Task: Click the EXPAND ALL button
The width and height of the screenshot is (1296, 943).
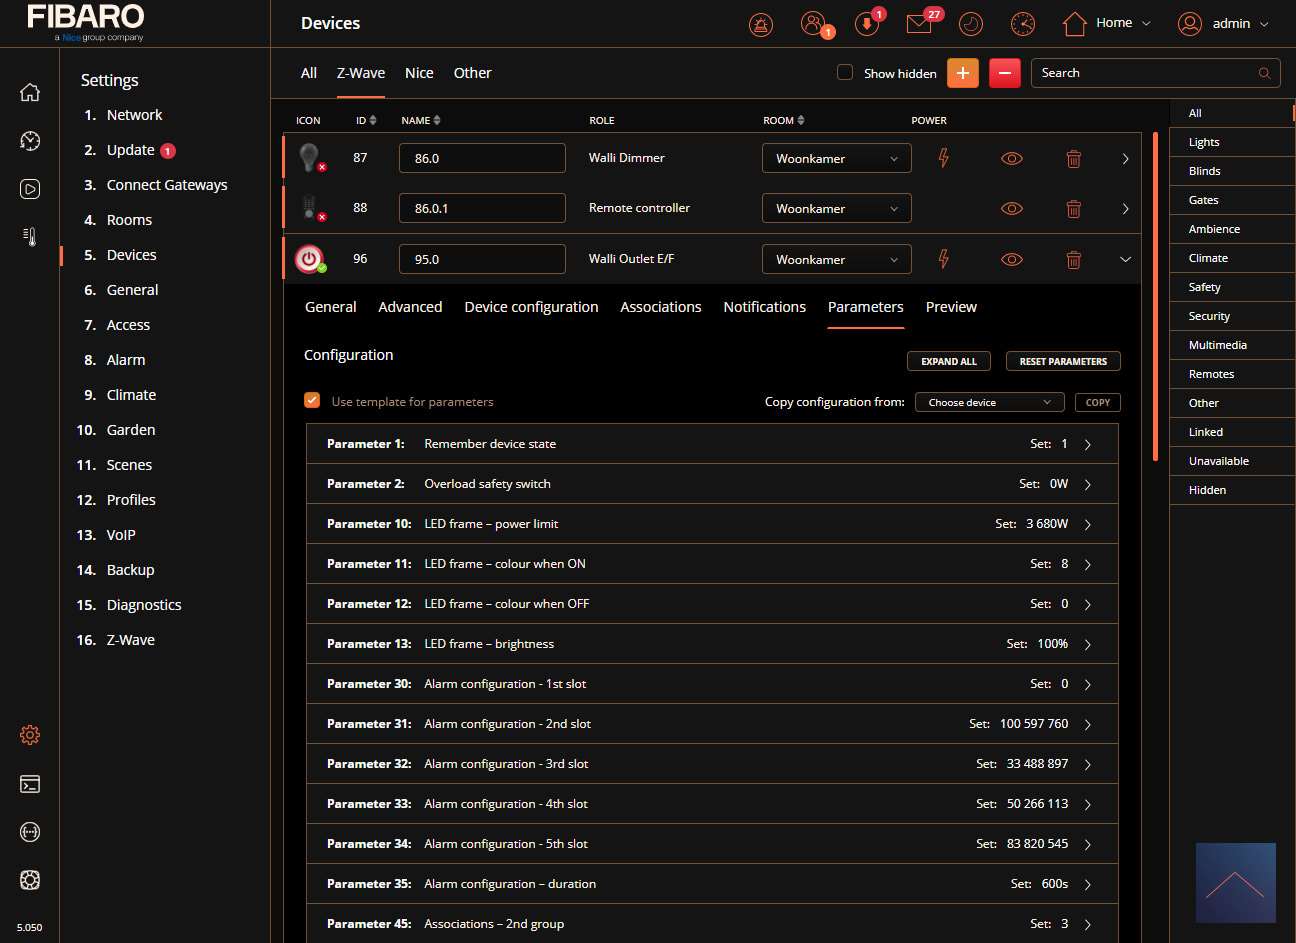Action: pyautogui.click(x=948, y=362)
